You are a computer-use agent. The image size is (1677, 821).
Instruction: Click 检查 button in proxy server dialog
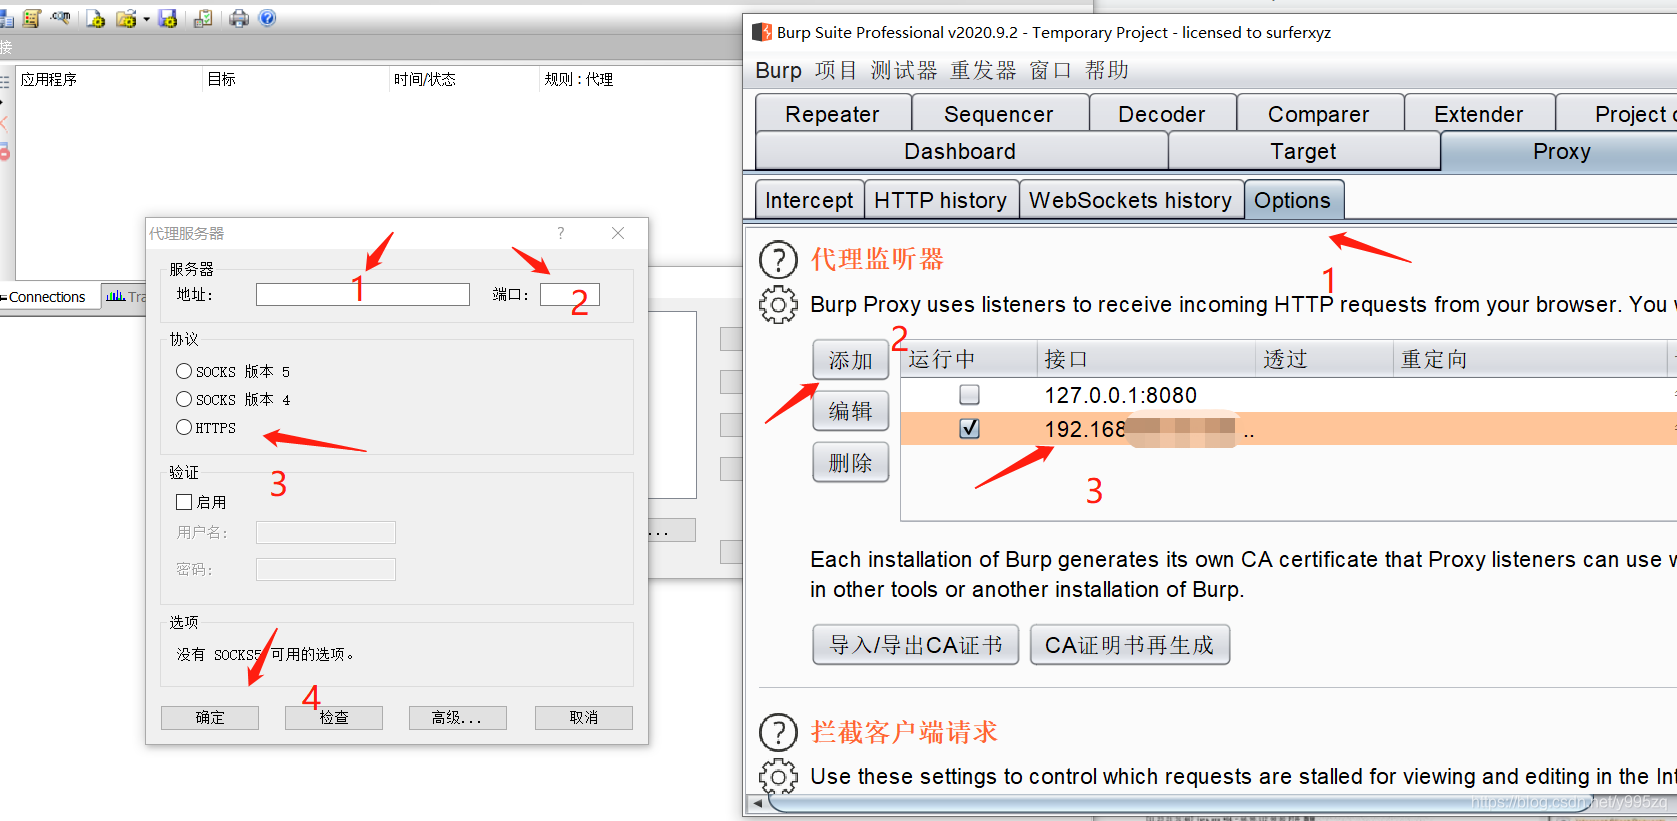[x=334, y=718]
